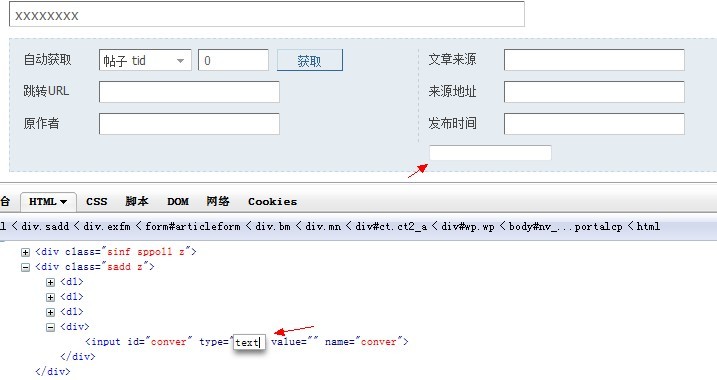Focus the 文章来源 input field

(x=594, y=60)
